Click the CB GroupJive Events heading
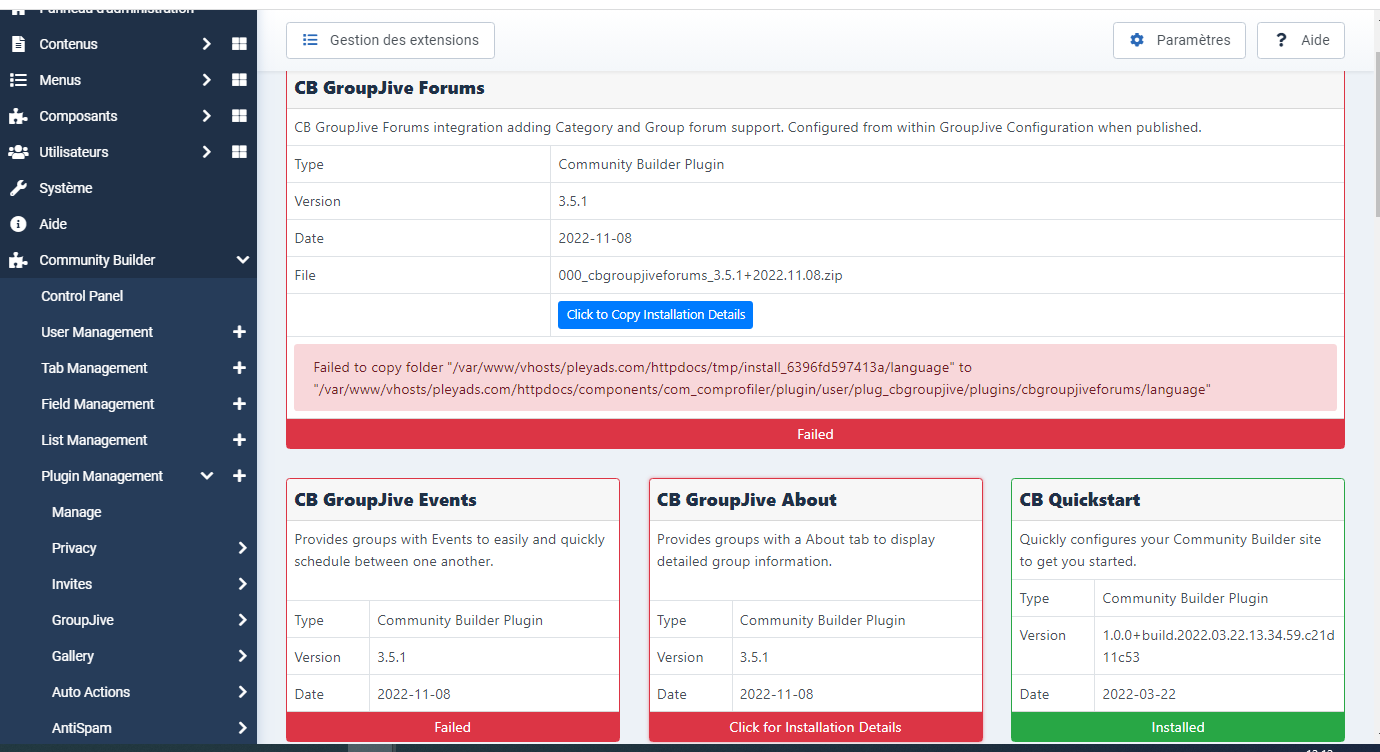This screenshot has width=1380, height=752. (x=385, y=500)
